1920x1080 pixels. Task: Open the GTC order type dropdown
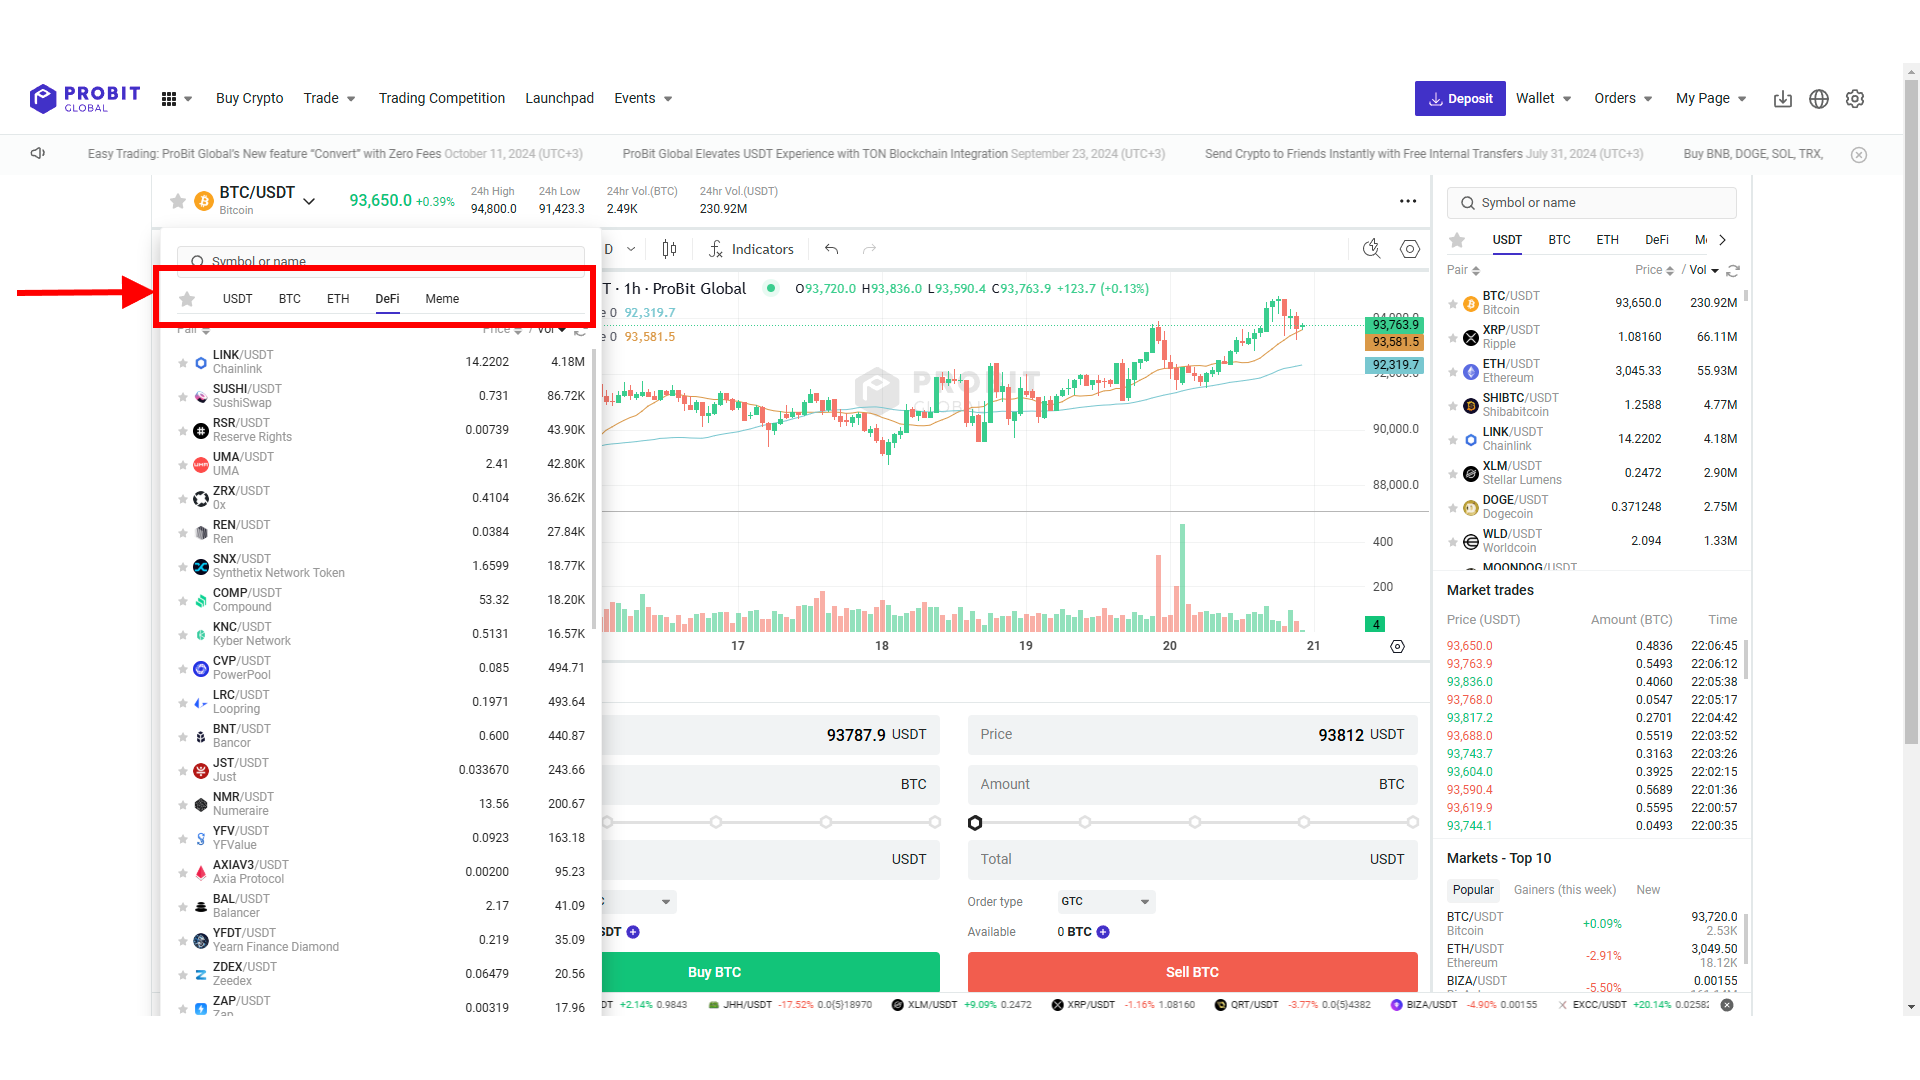(1105, 901)
